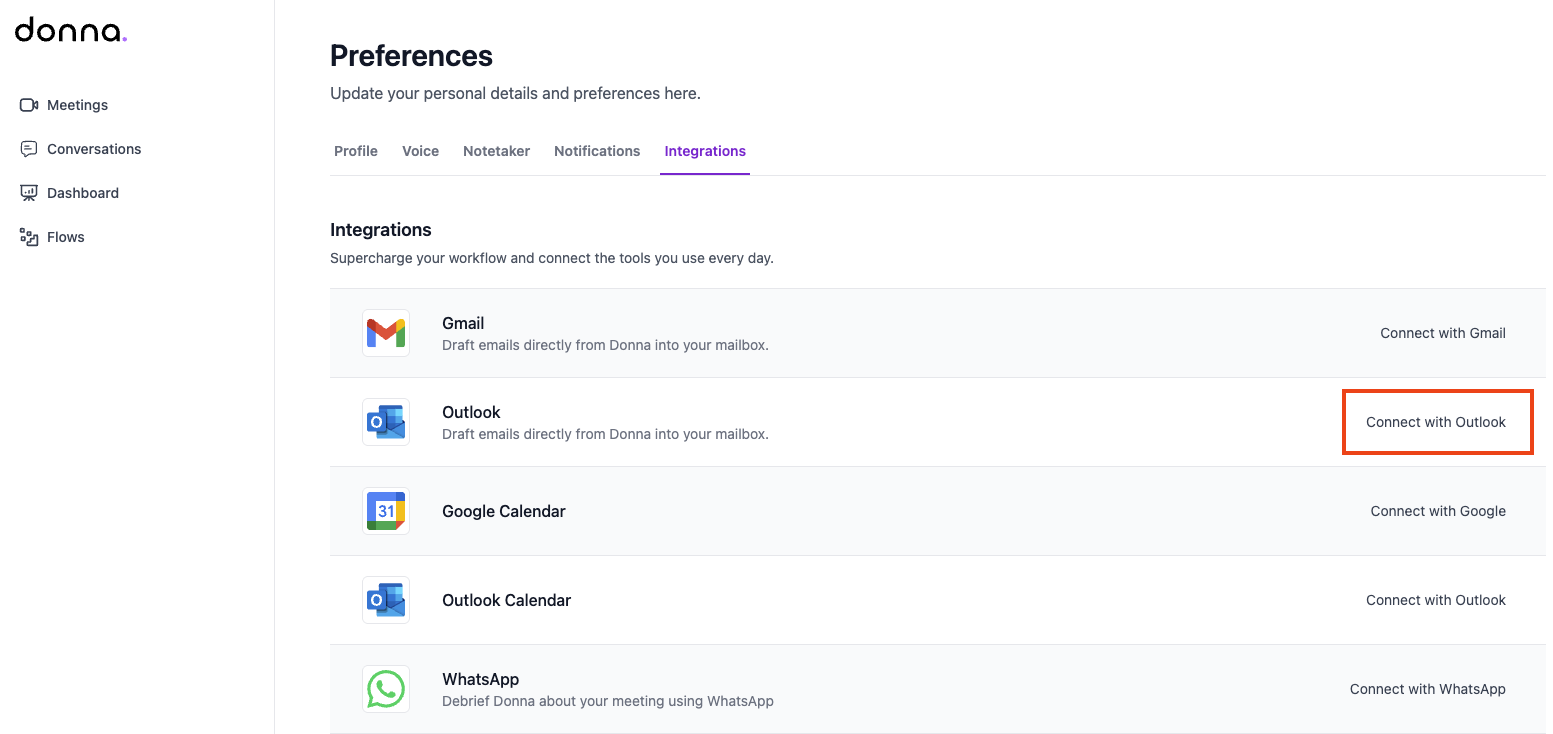Click the Gmail app icon

coord(386,333)
